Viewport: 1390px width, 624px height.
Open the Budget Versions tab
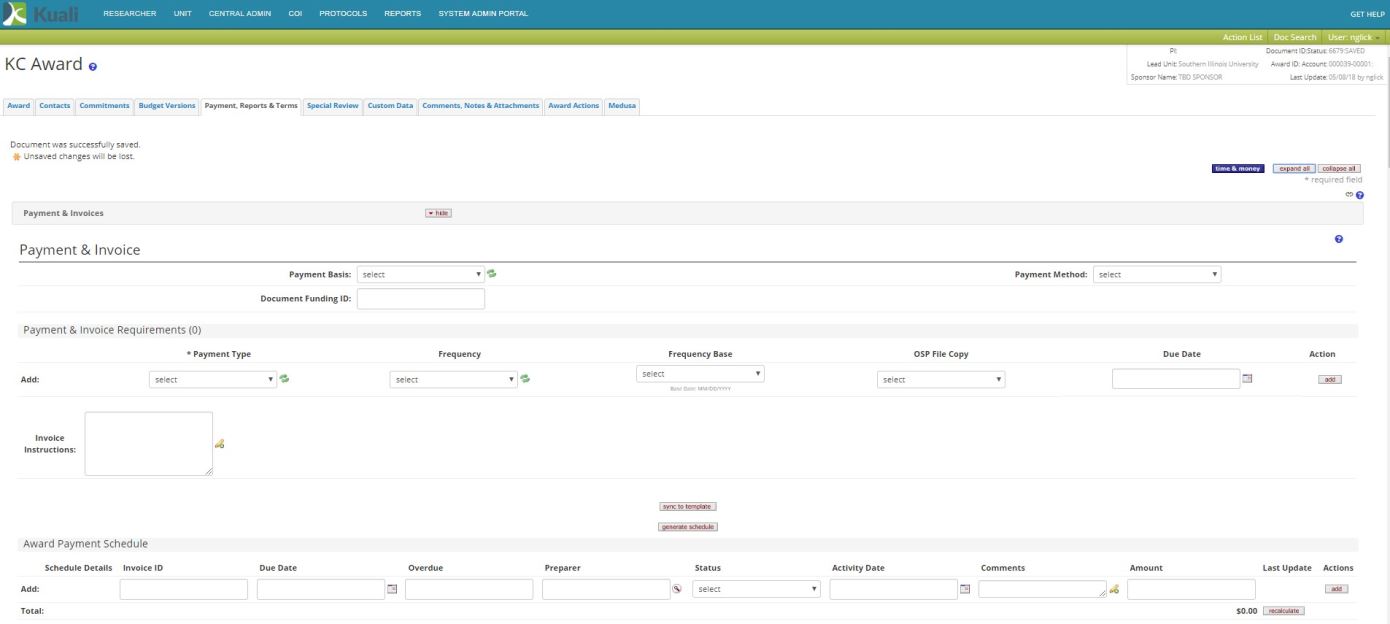pos(166,106)
